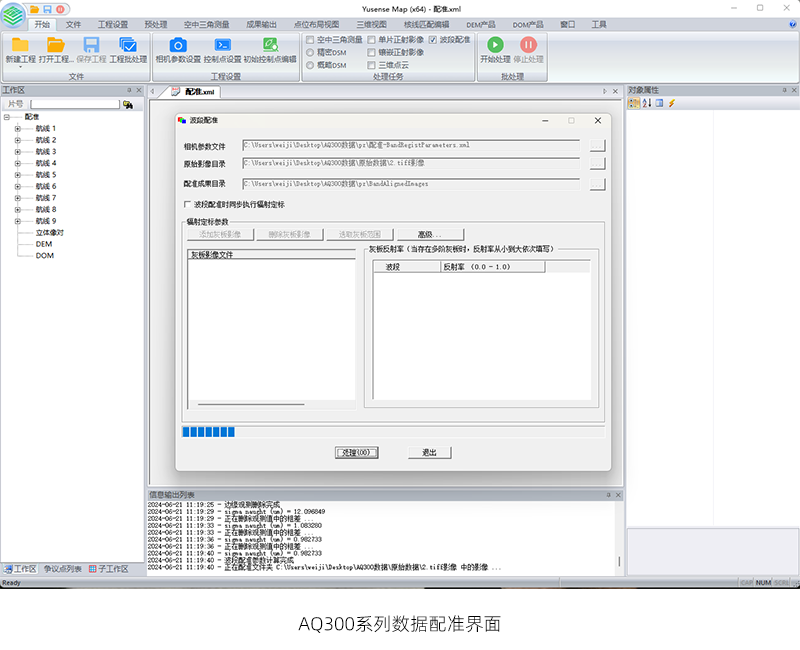Image resolution: width=800 pixels, height=650 pixels.
Task: Open 相机参数设置 camera settings
Action: [x=178, y=45]
